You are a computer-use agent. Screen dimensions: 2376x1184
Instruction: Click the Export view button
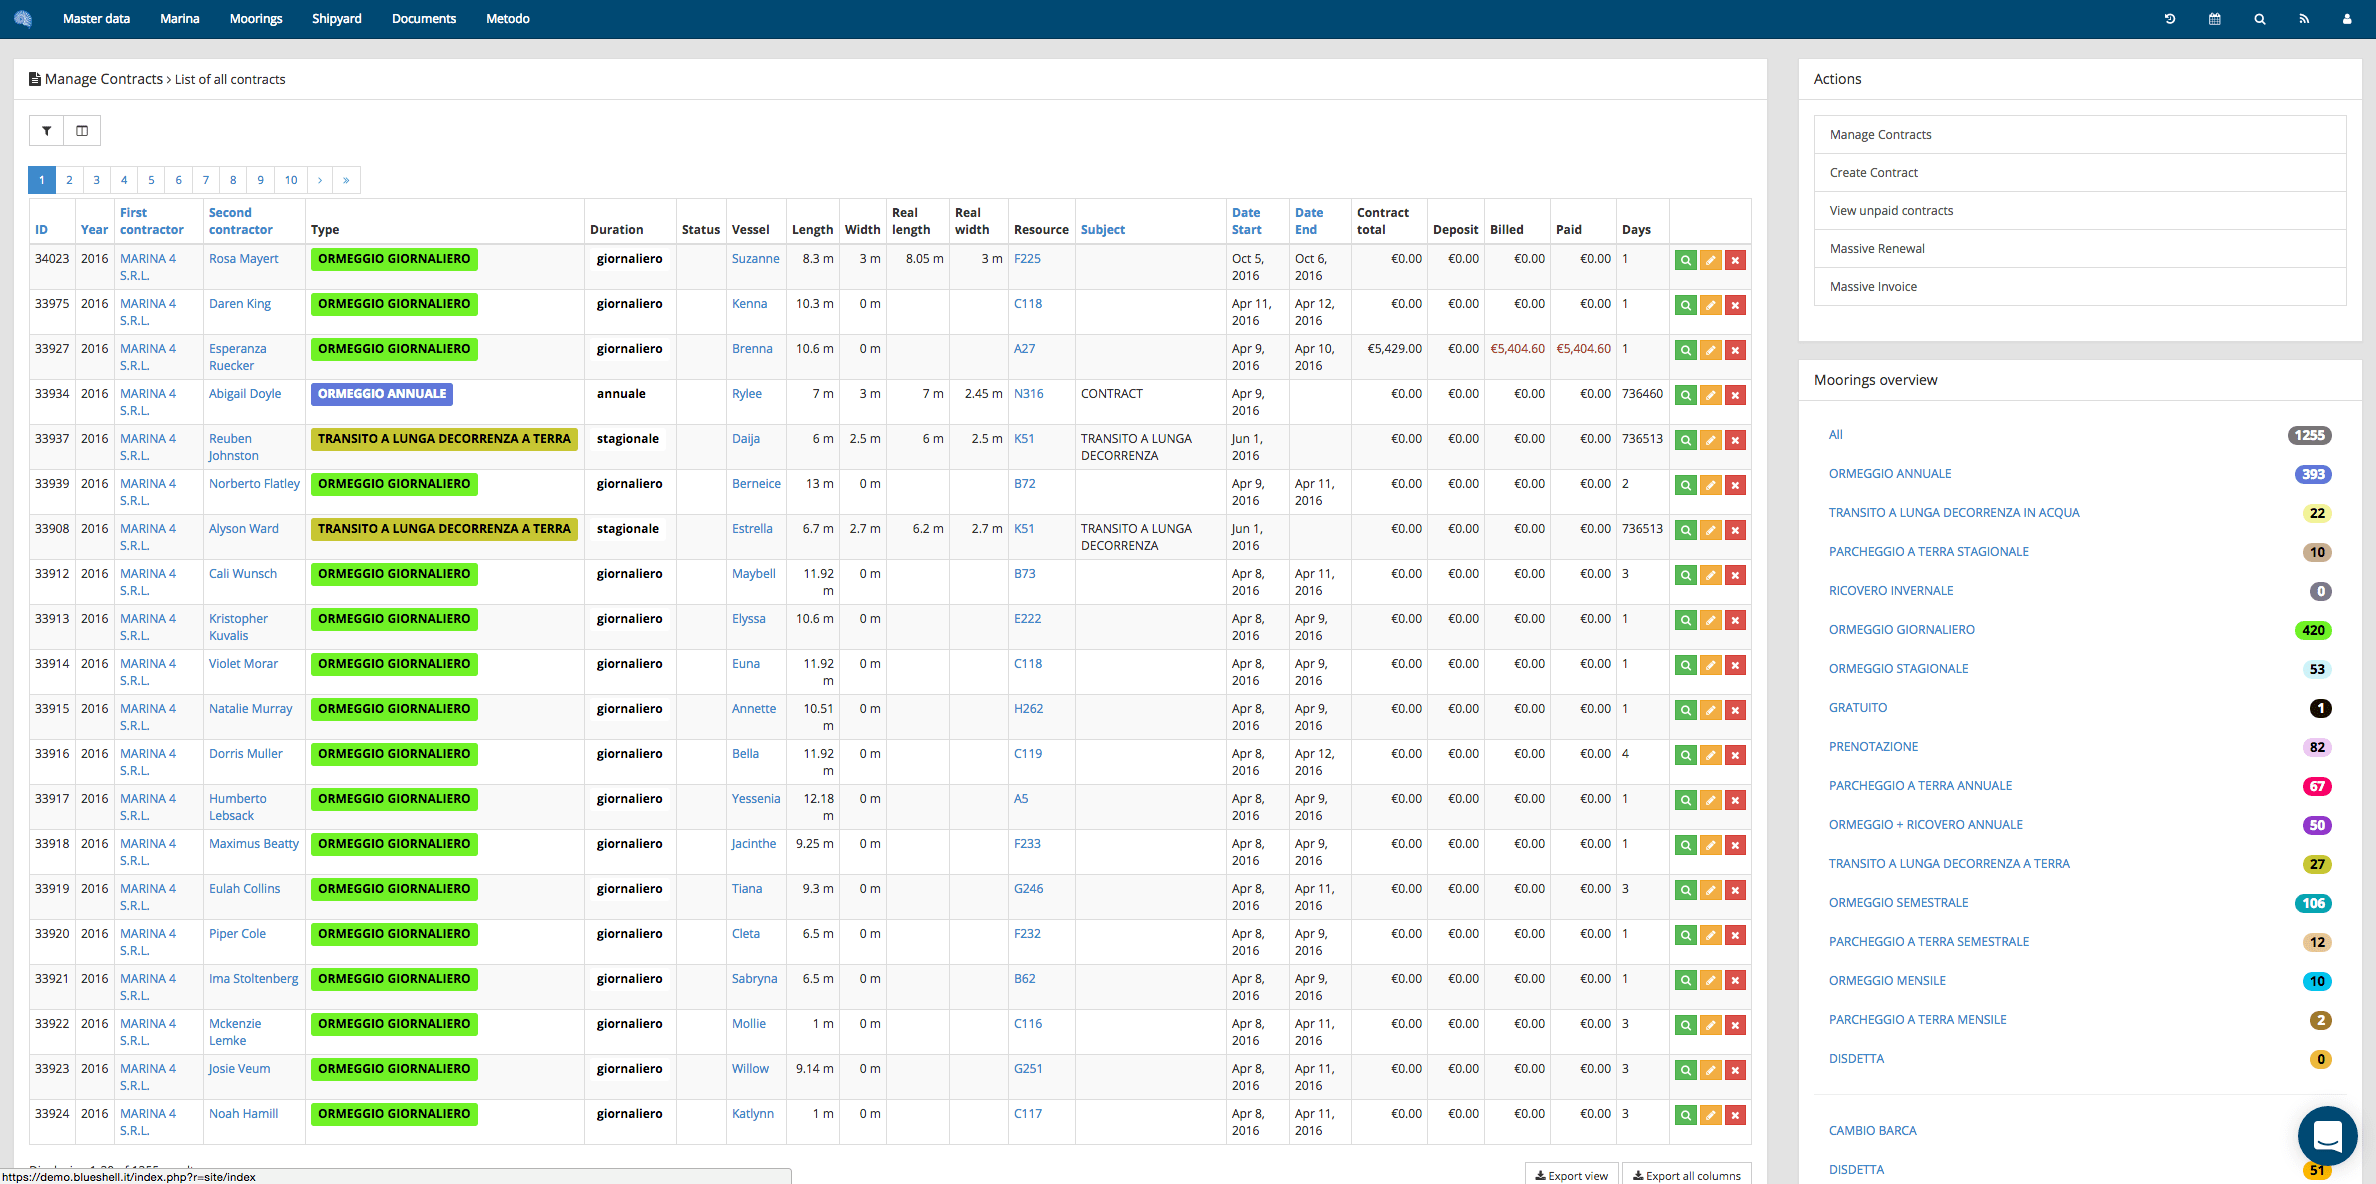click(1572, 1175)
